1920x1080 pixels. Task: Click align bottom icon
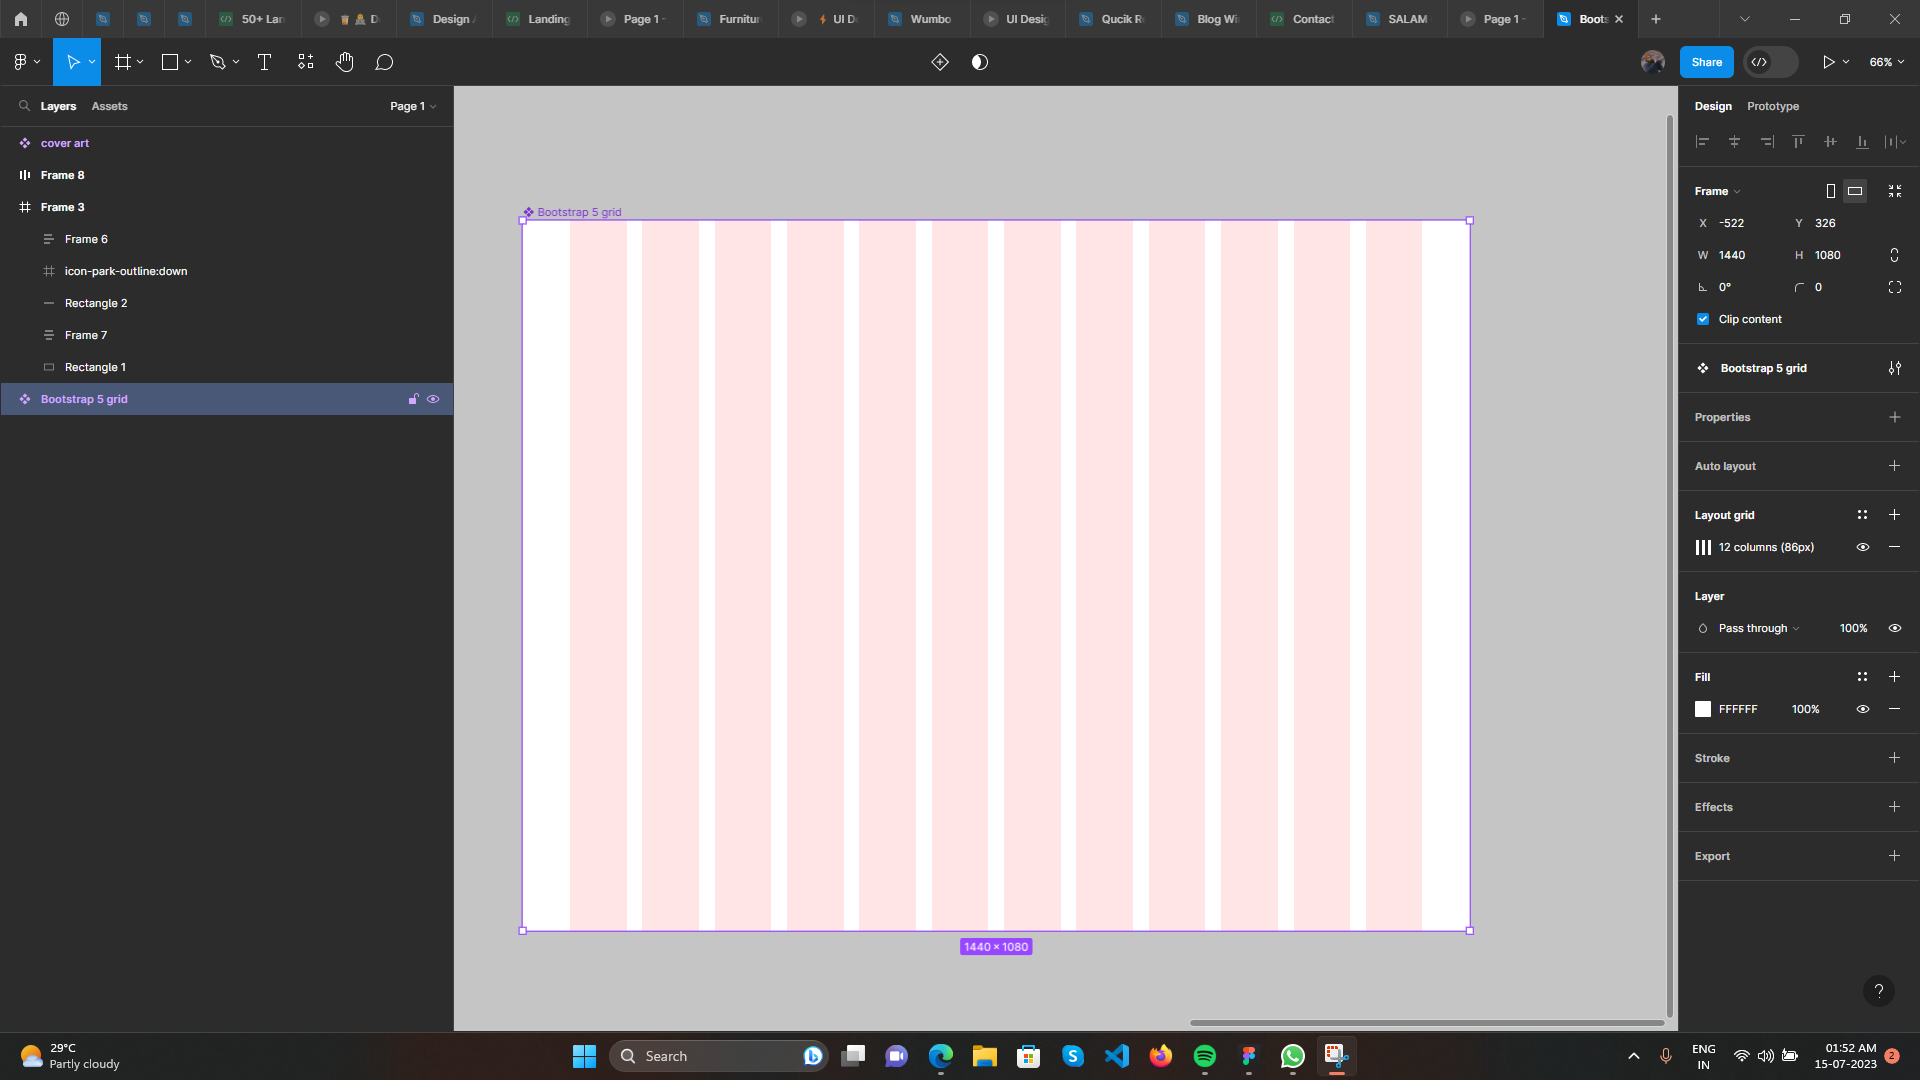coord(1862,142)
